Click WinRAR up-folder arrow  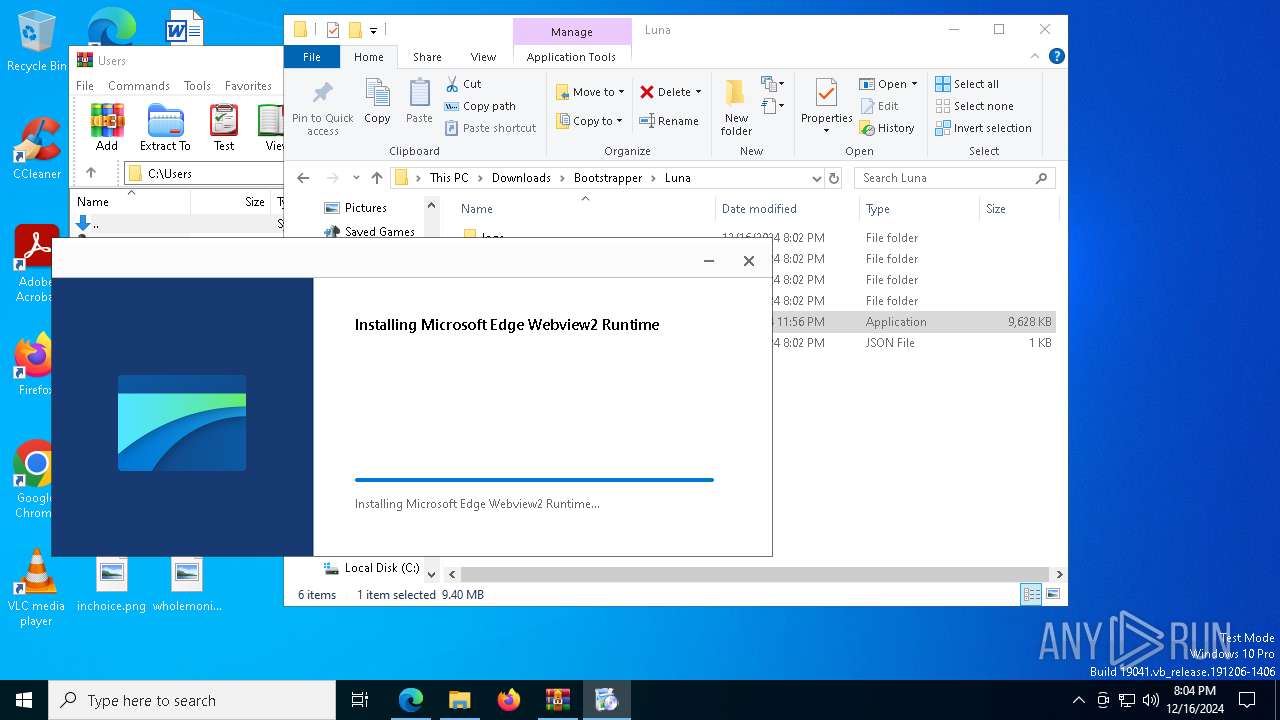click(x=91, y=173)
